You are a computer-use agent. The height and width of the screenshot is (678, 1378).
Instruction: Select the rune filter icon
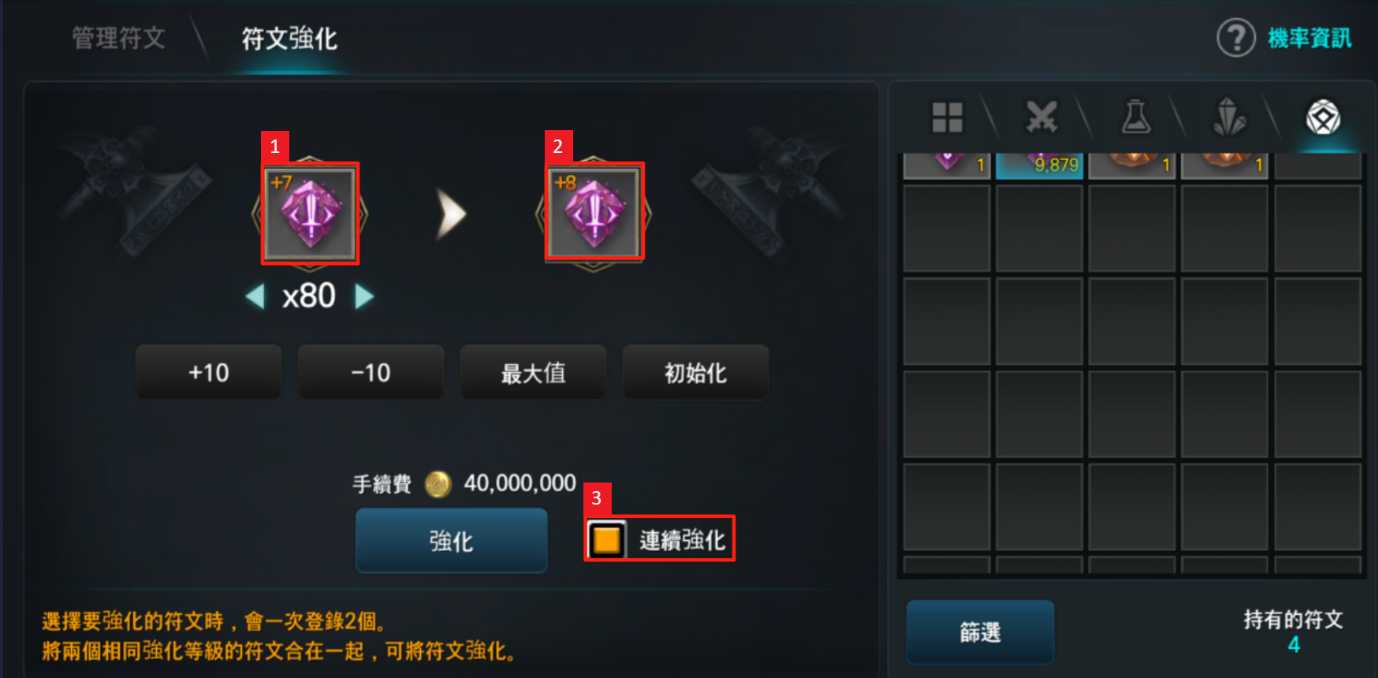[x=1323, y=117]
